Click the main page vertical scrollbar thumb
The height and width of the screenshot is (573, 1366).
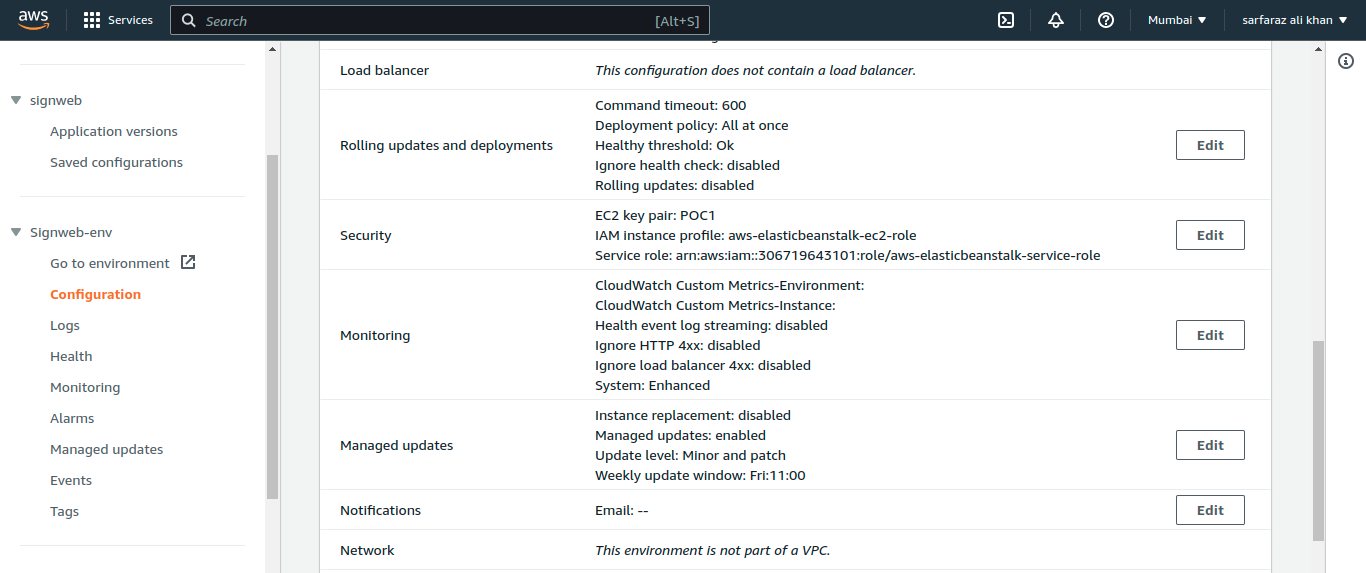[1318, 440]
